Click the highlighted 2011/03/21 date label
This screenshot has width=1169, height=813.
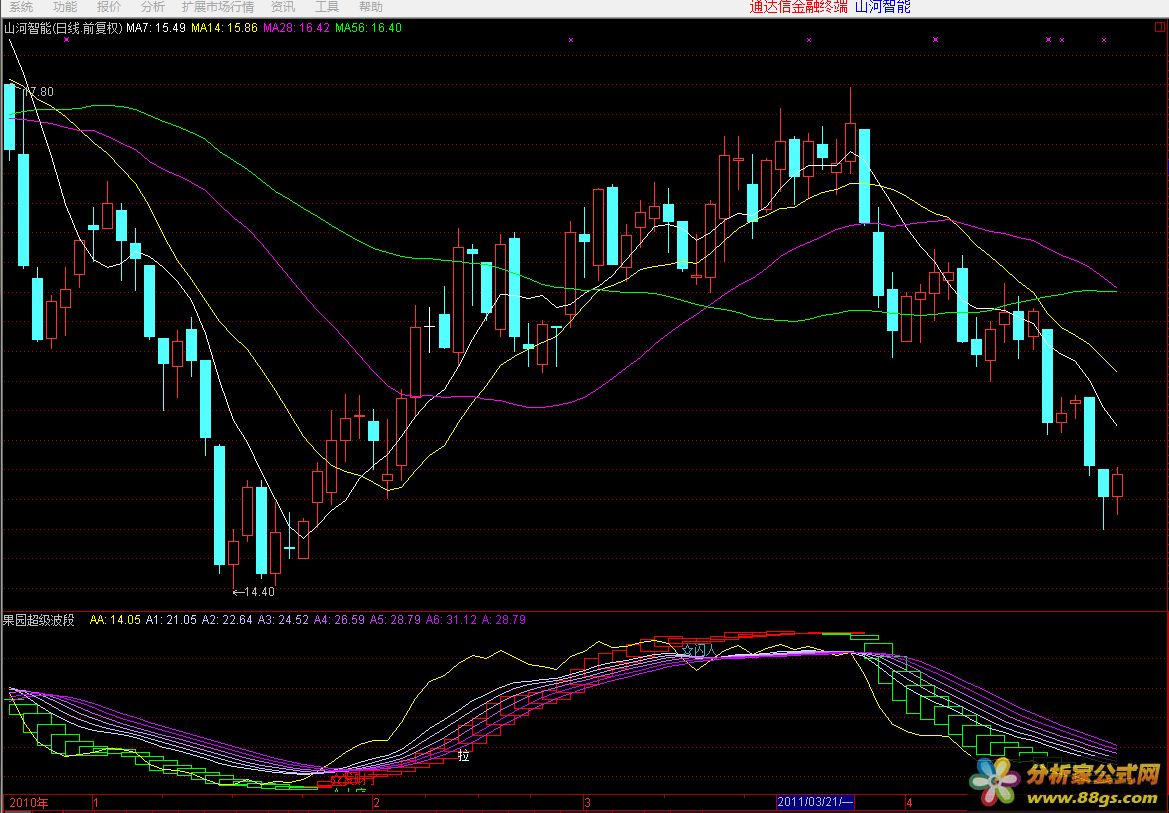click(815, 803)
